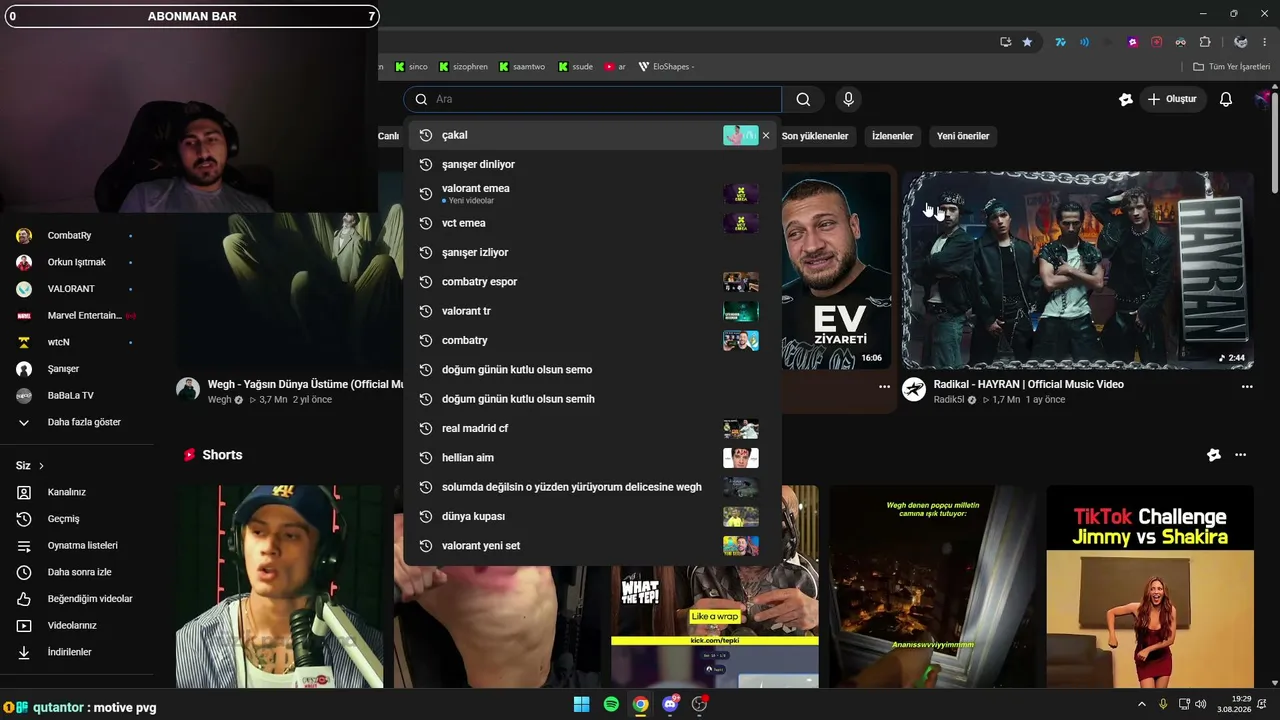Start voice search with the microphone
The image size is (1280, 720).
848,99
